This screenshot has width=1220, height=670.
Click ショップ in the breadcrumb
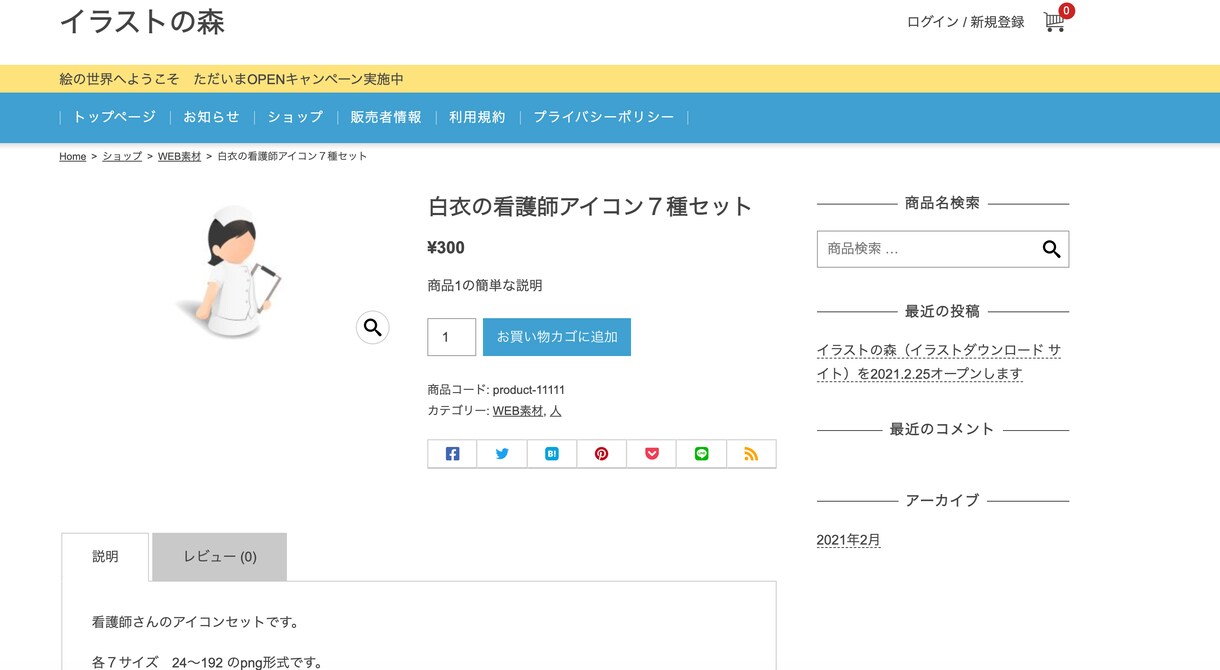(122, 157)
